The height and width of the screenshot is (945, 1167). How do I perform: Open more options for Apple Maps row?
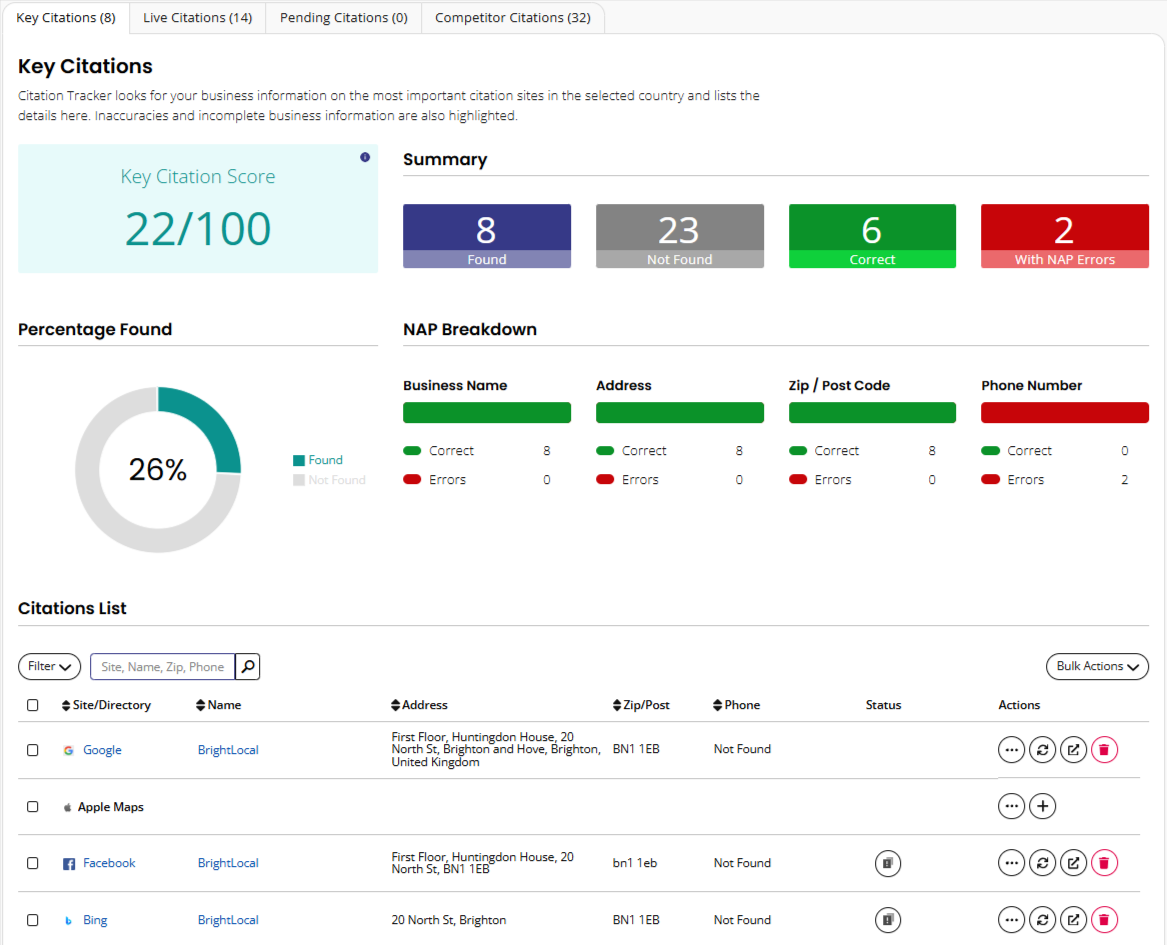(x=1011, y=806)
